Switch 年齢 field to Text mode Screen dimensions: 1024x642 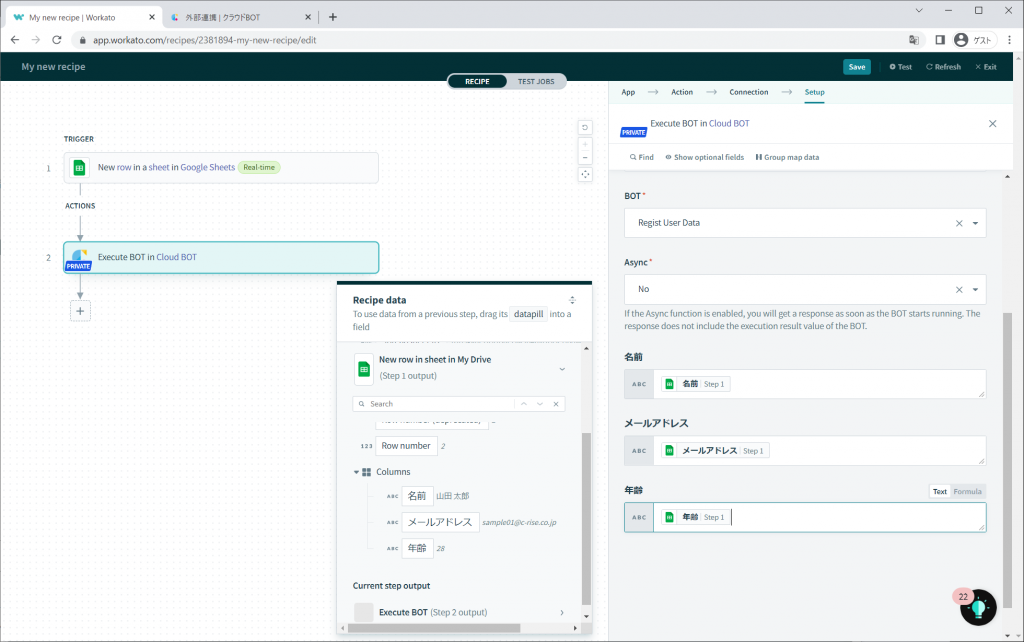coord(940,492)
